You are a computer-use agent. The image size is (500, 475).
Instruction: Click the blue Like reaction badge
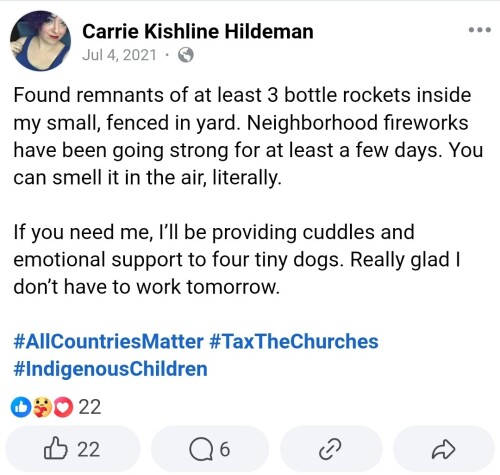tap(21, 407)
